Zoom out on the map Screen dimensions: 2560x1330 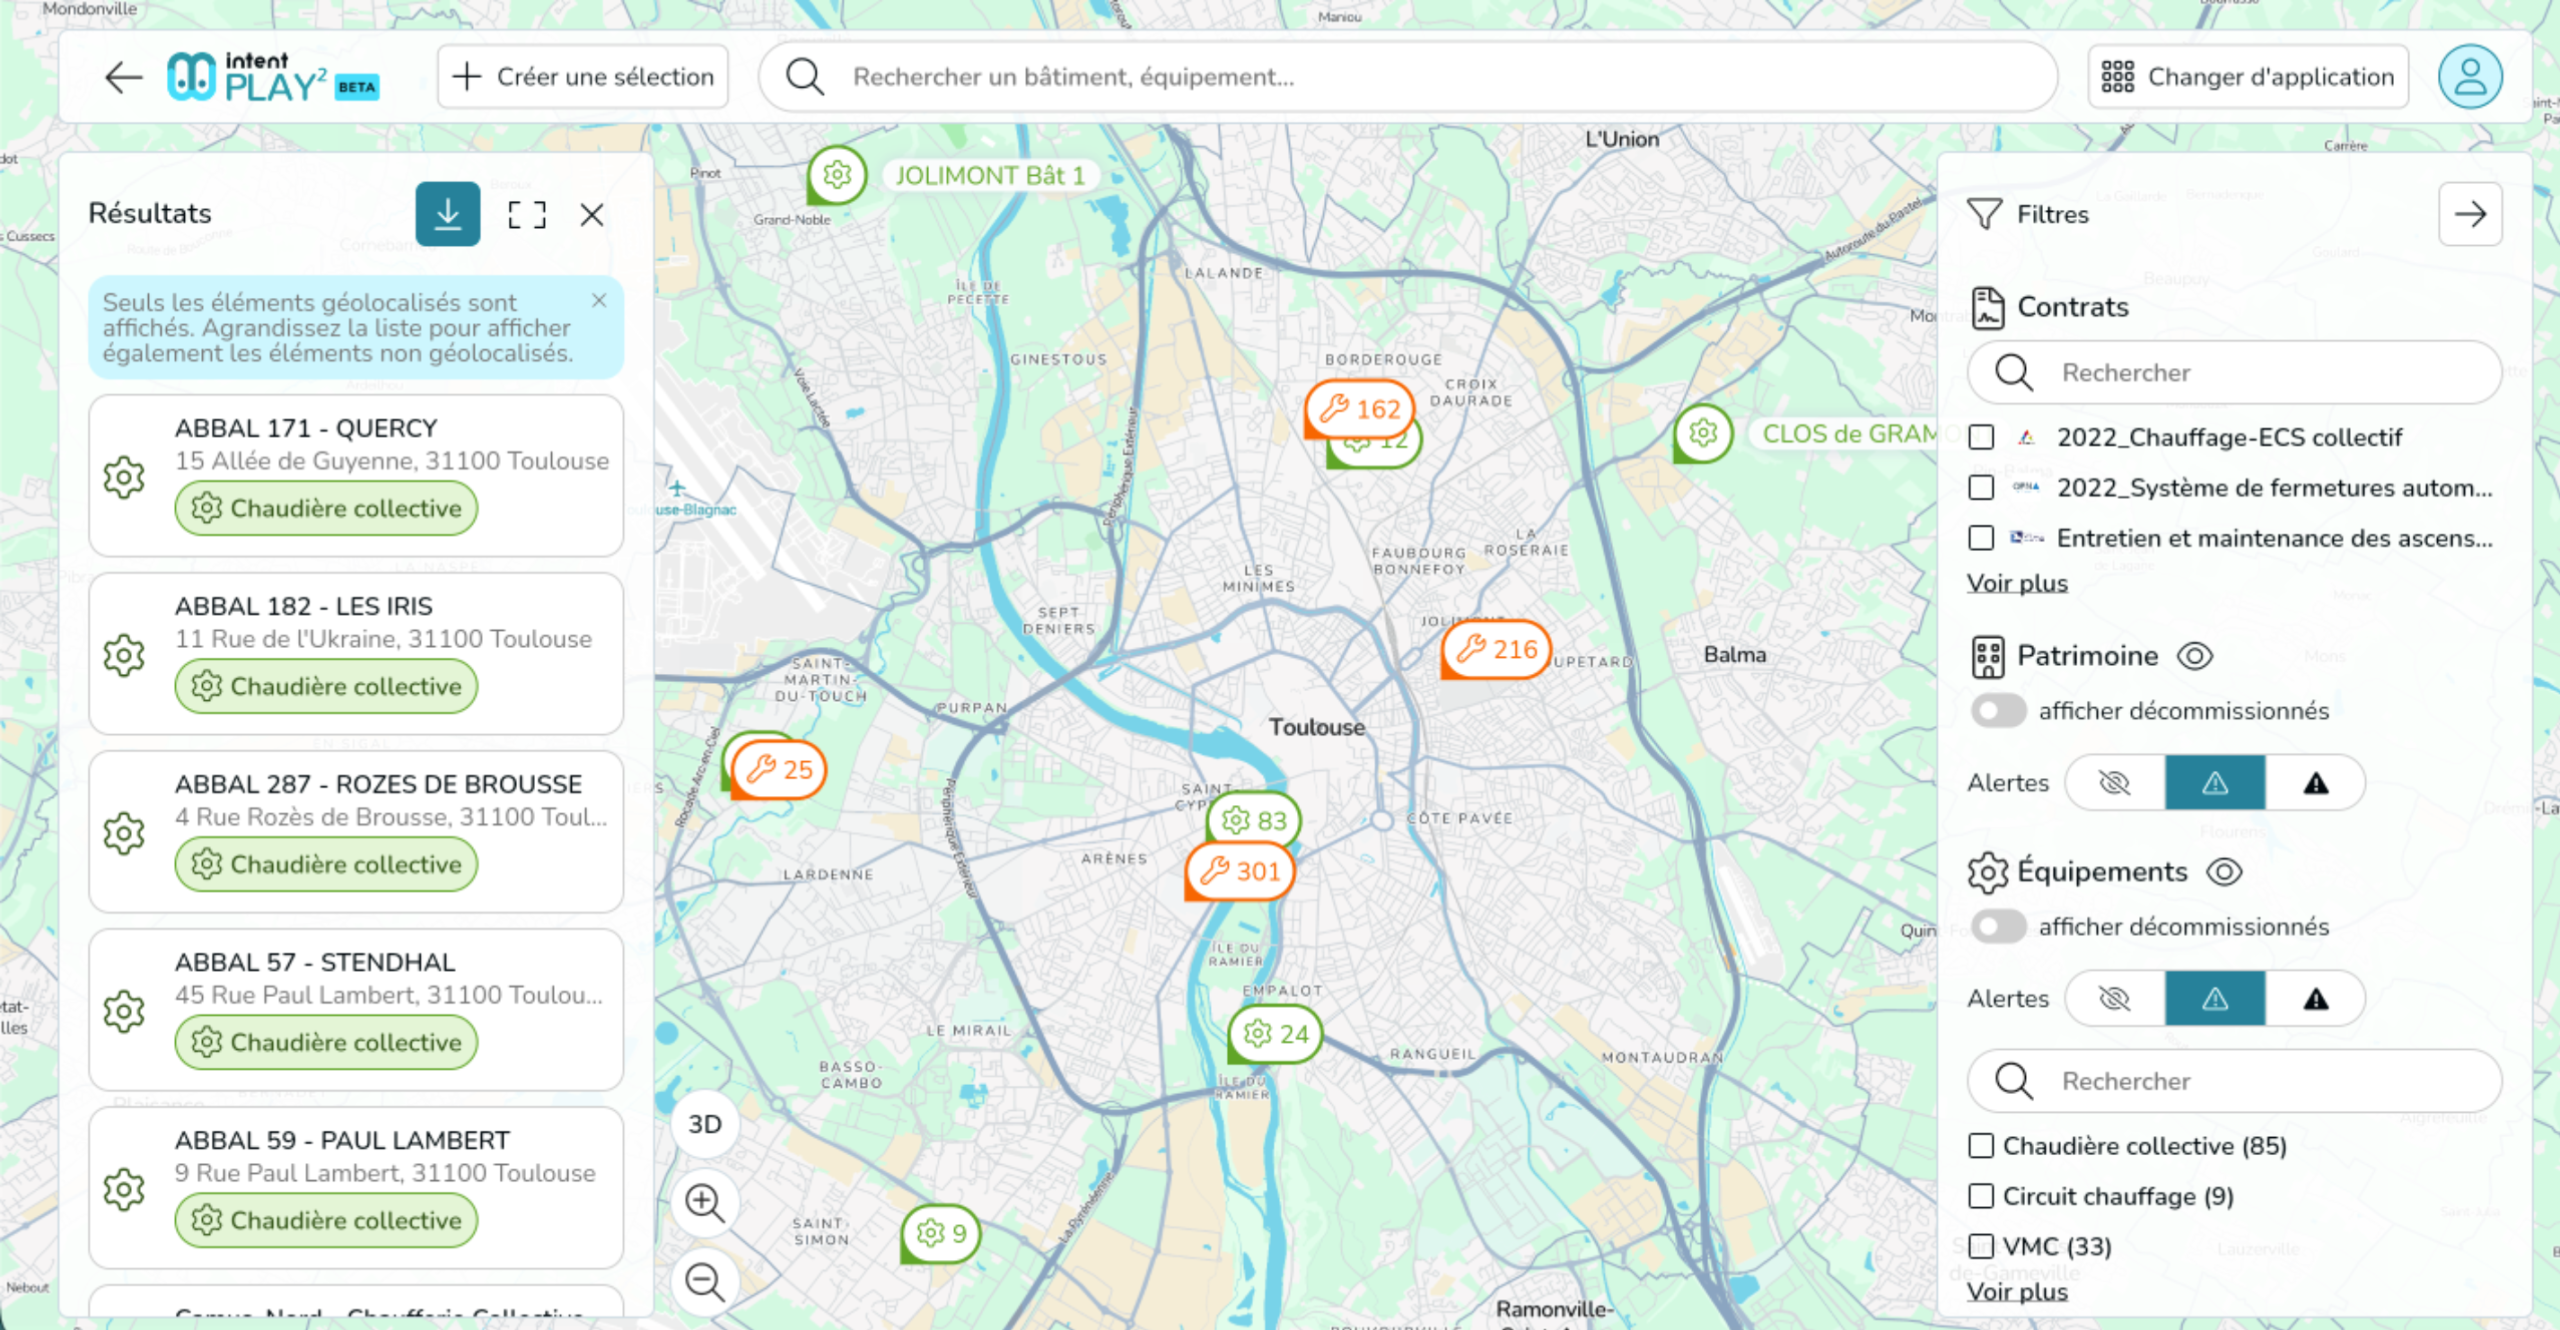click(705, 1282)
